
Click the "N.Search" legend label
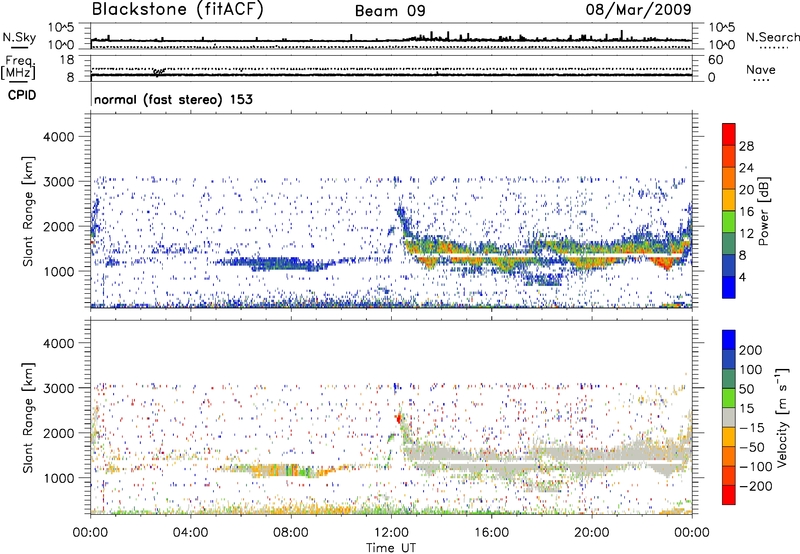tap(772, 37)
